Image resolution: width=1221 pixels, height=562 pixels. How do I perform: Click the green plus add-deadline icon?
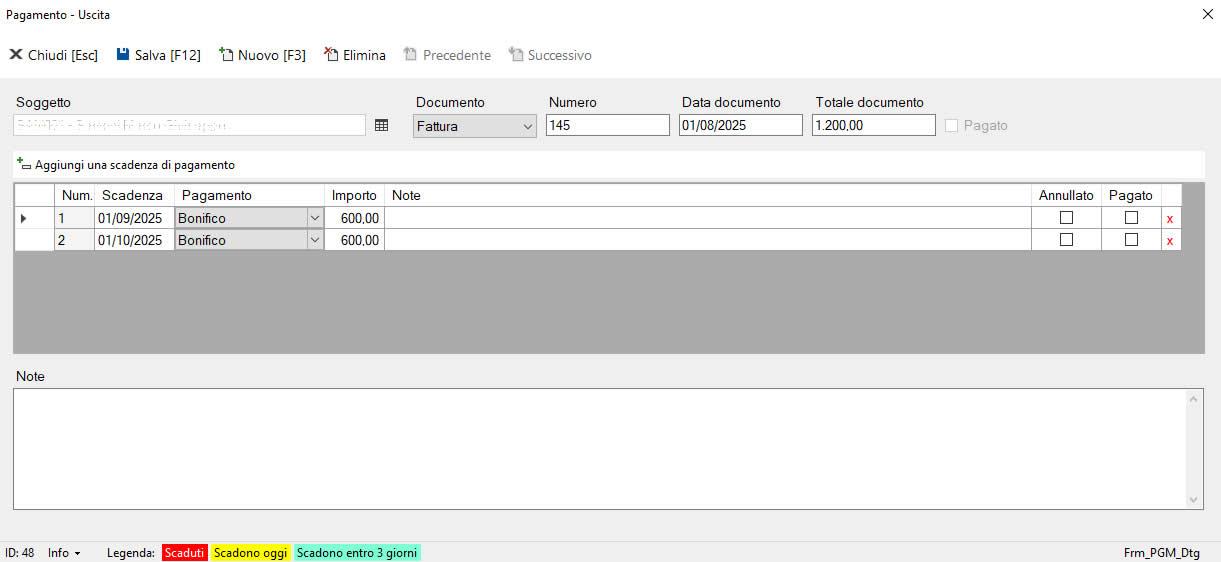tap(24, 164)
